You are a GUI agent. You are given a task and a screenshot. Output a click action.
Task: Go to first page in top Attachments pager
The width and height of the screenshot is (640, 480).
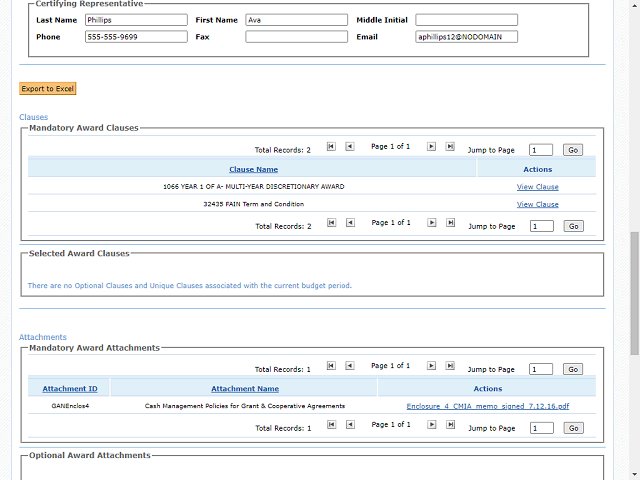click(331, 366)
